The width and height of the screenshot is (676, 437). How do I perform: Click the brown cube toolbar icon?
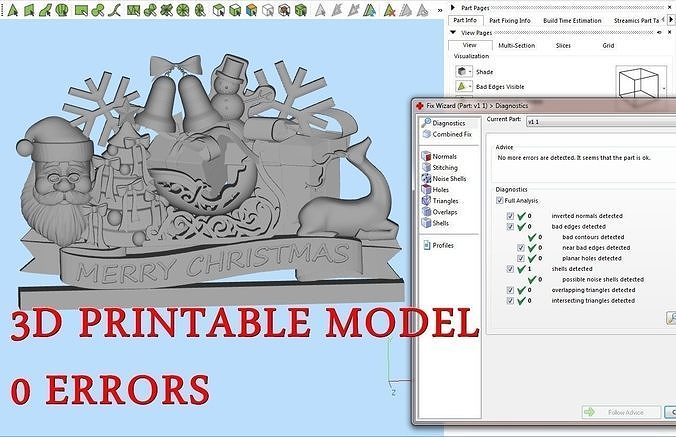click(x=284, y=9)
